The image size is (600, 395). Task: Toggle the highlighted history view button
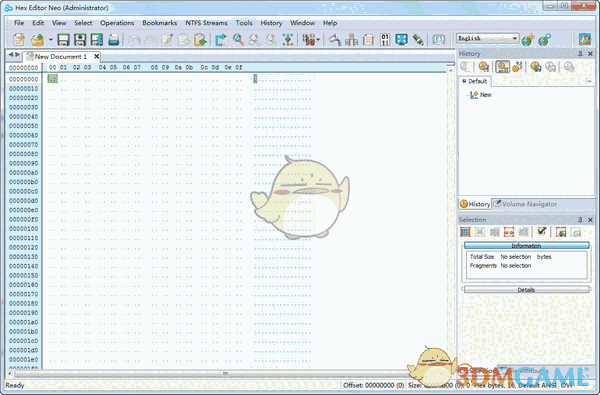tap(502, 67)
